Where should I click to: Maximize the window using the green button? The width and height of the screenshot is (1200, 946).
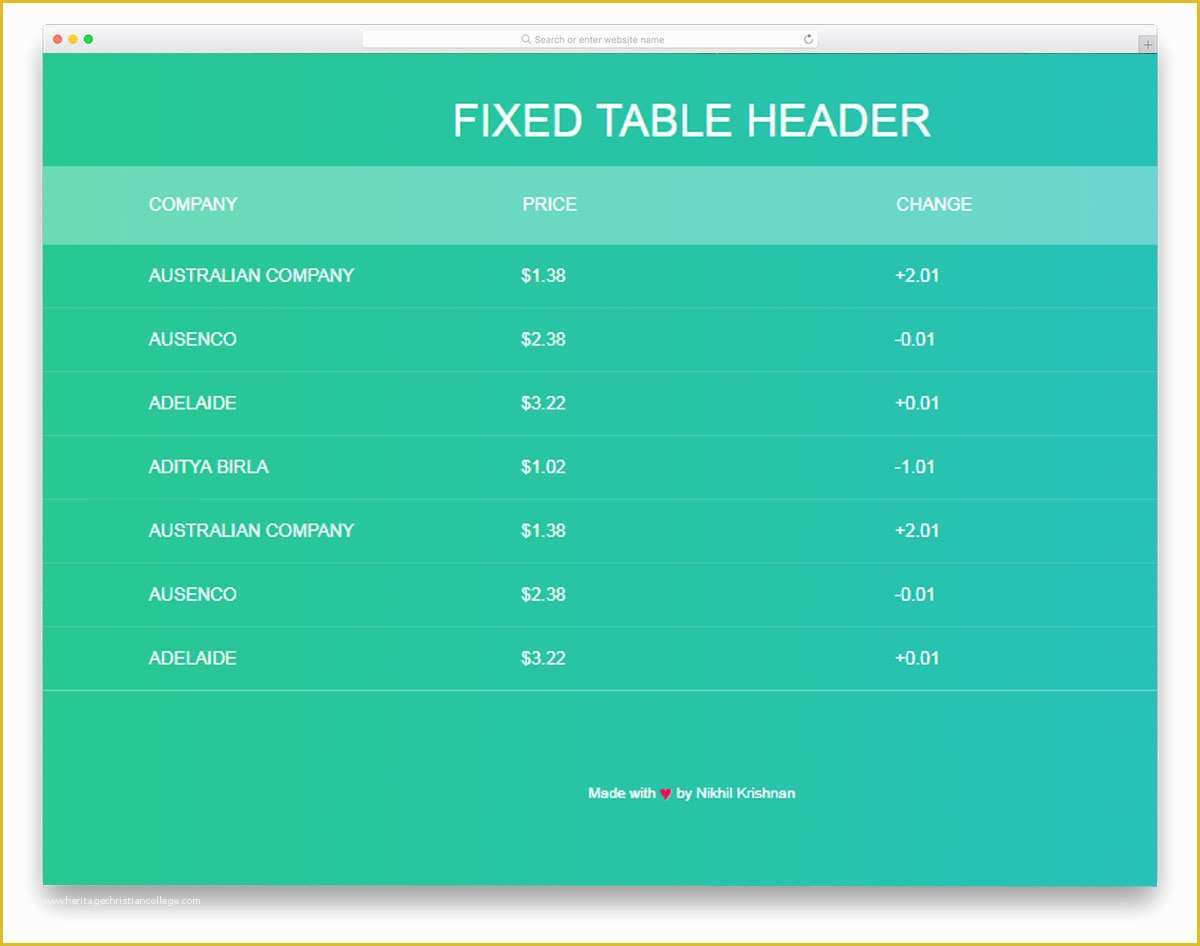click(88, 39)
